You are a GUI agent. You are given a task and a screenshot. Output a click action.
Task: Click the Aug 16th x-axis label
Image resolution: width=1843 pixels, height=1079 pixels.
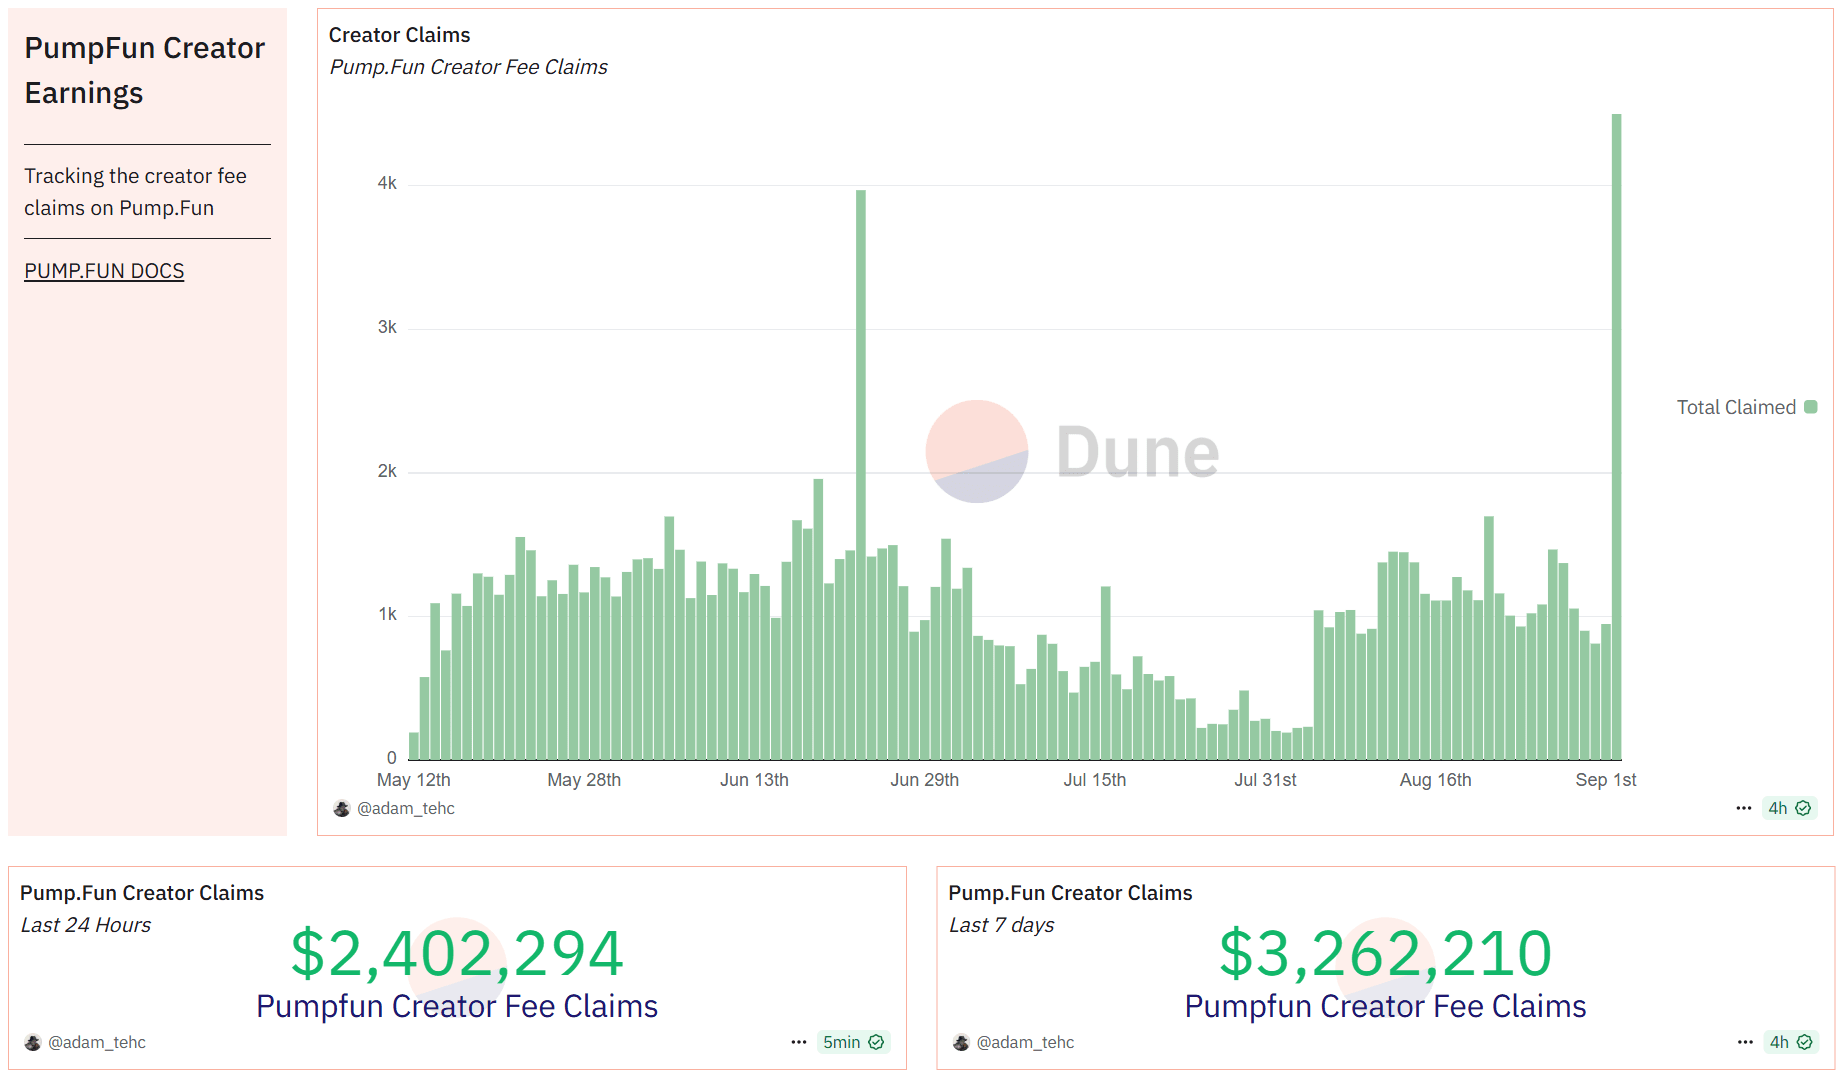pyautogui.click(x=1435, y=780)
